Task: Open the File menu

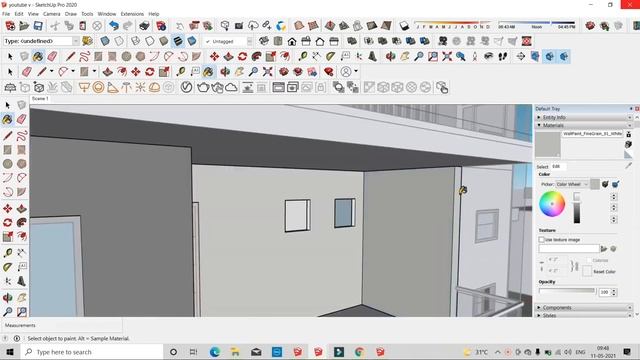Action: [x=6, y=14]
